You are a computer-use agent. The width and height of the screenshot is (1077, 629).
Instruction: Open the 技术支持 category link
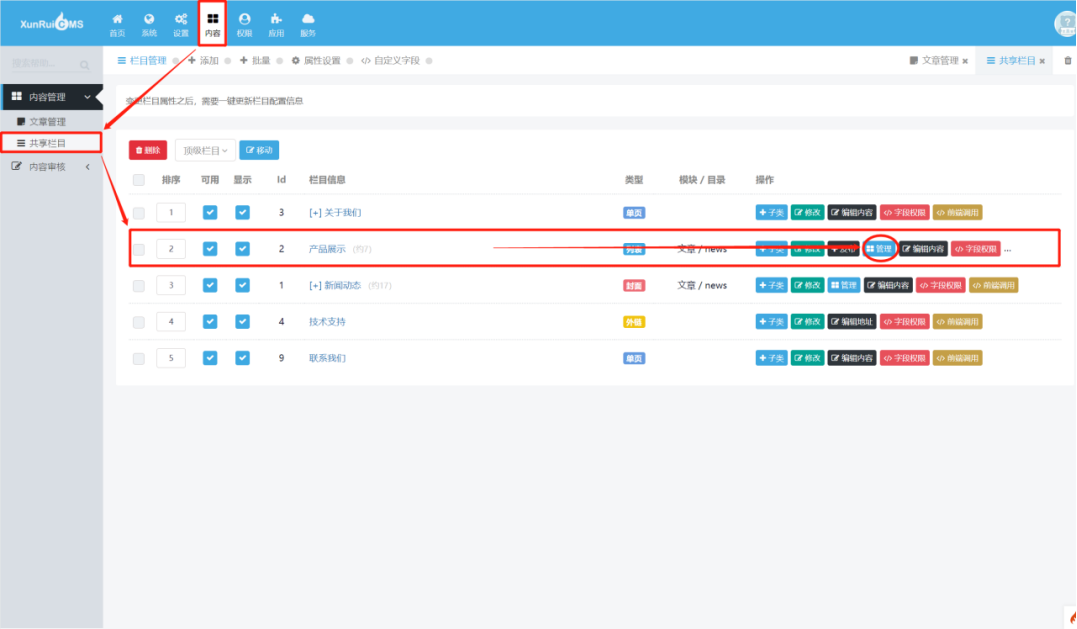pyautogui.click(x=327, y=321)
